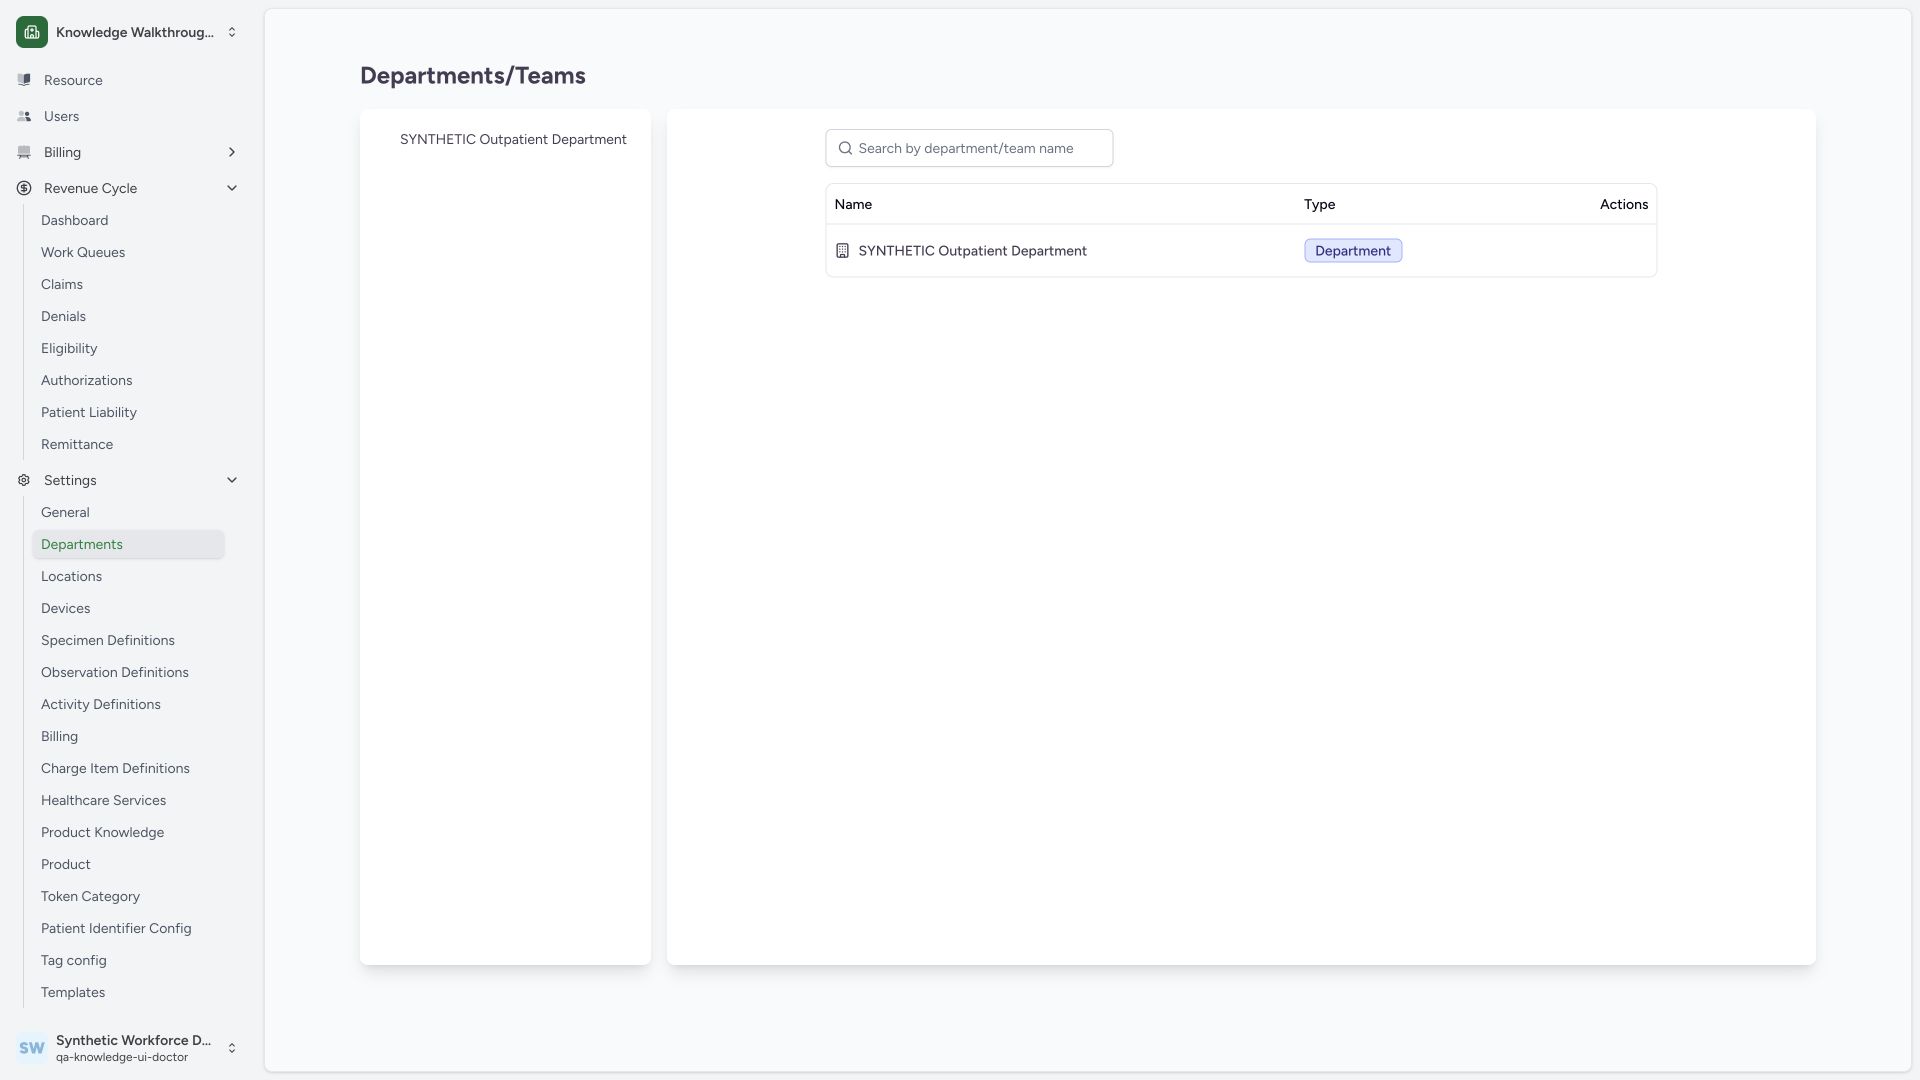Open Eligibility page
The height and width of the screenshot is (1080, 1920).
pyautogui.click(x=69, y=348)
